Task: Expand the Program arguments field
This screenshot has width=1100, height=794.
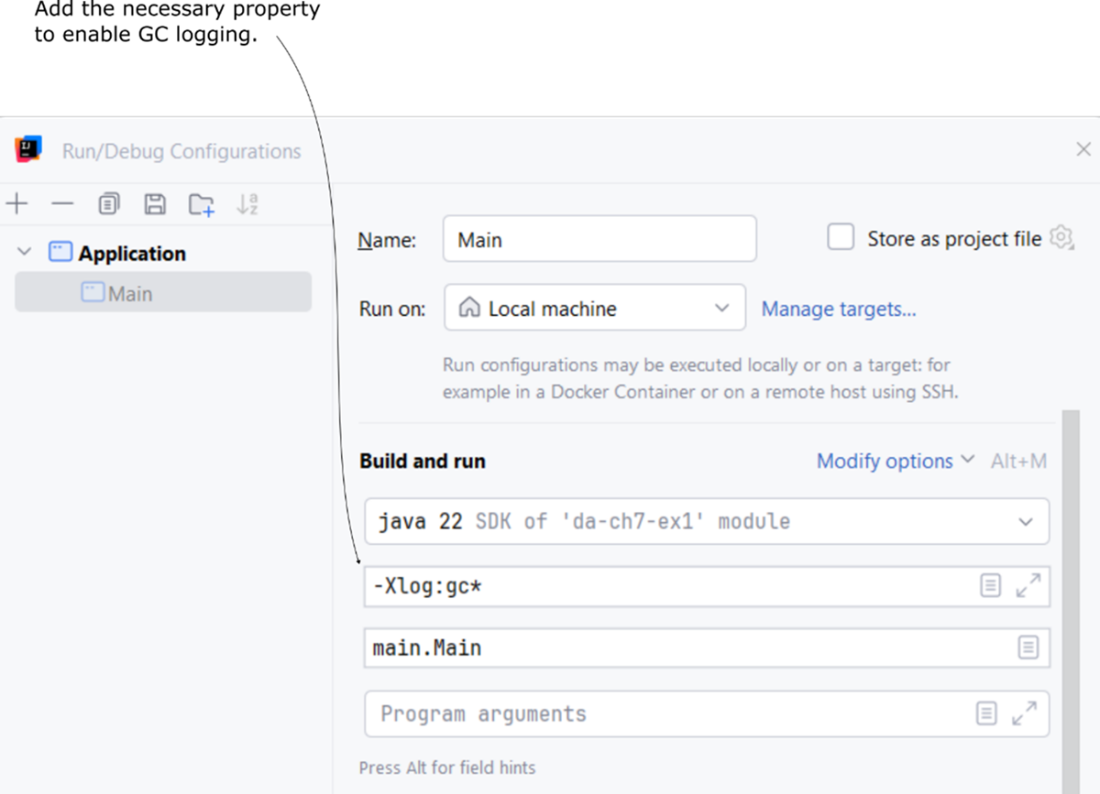Action: tap(1024, 714)
